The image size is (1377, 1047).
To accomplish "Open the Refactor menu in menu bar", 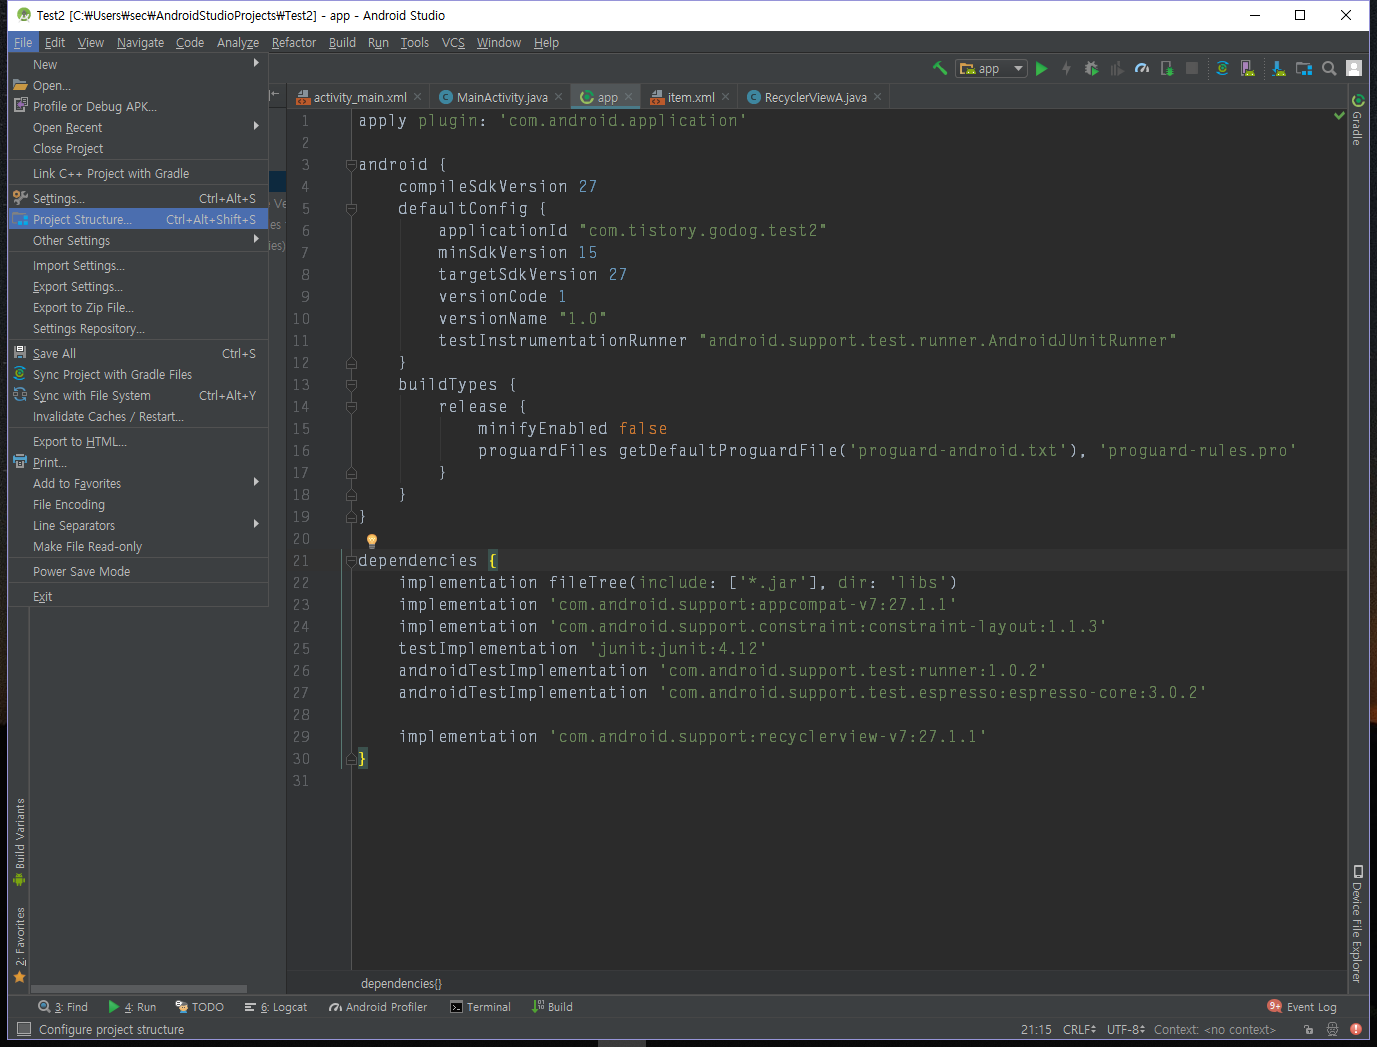I will click(293, 42).
